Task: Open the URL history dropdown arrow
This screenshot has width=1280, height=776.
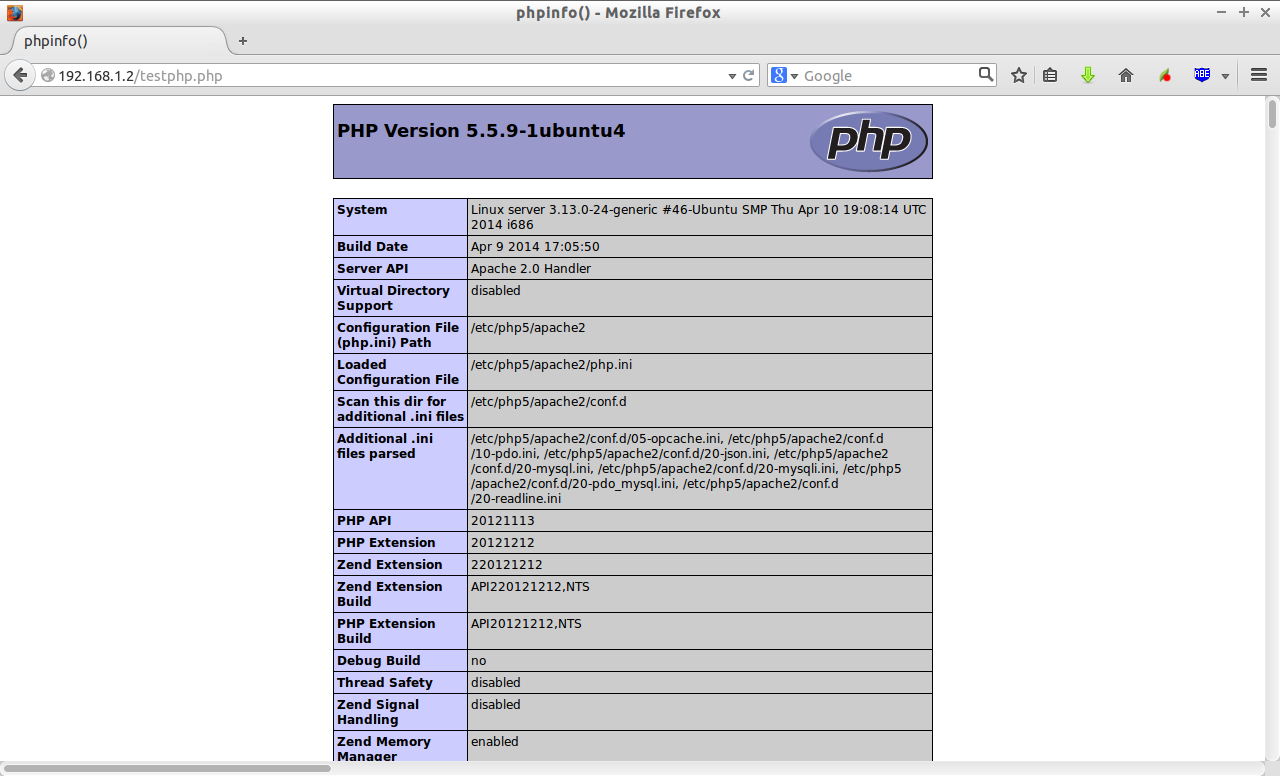Action: tap(731, 76)
